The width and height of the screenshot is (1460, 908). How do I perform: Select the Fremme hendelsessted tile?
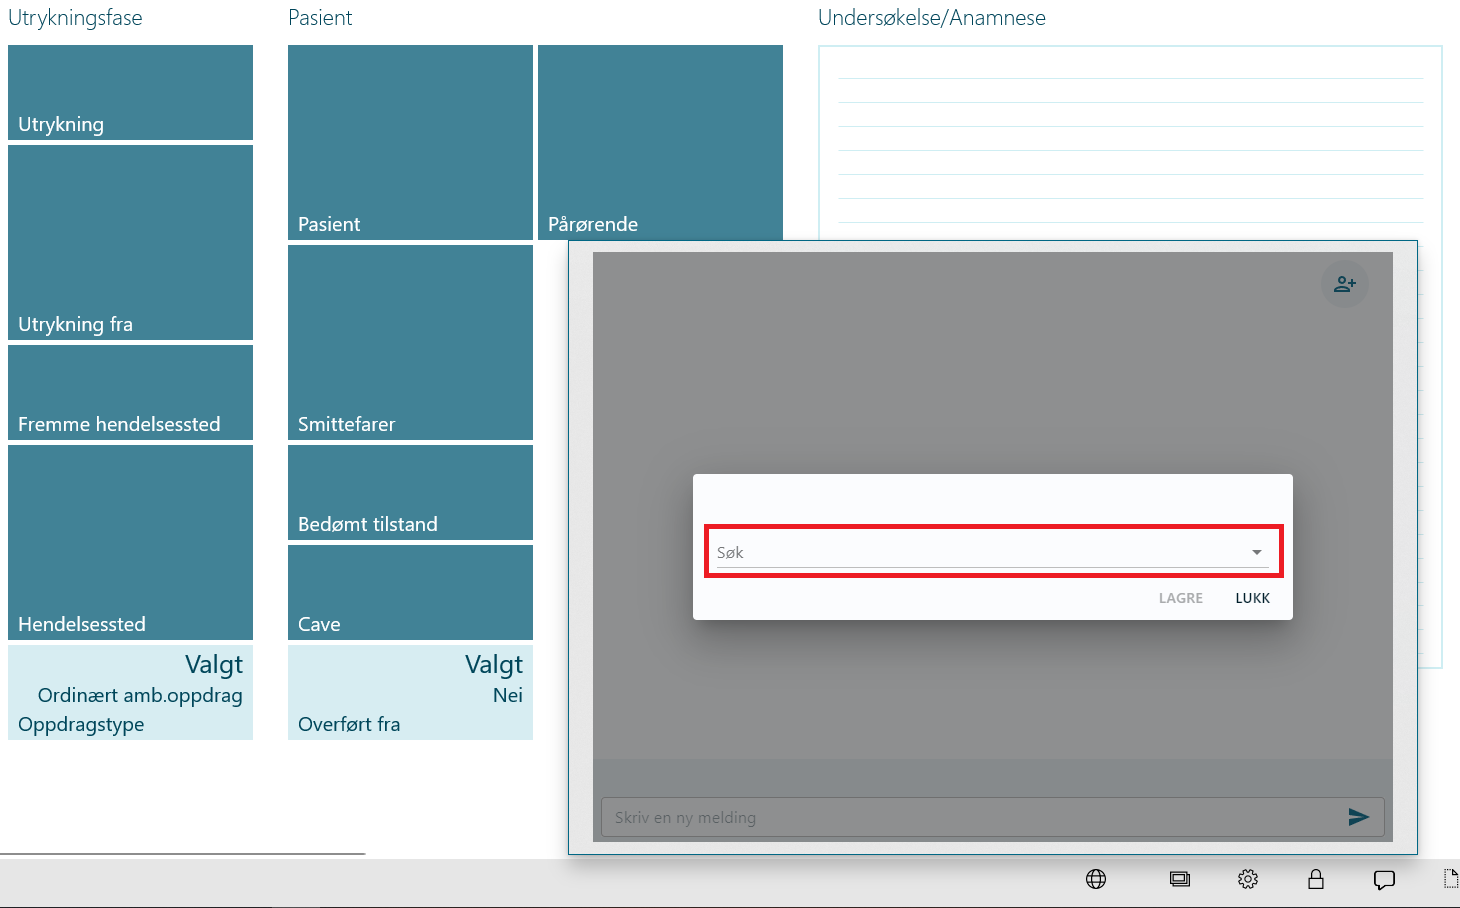pyautogui.click(x=130, y=392)
